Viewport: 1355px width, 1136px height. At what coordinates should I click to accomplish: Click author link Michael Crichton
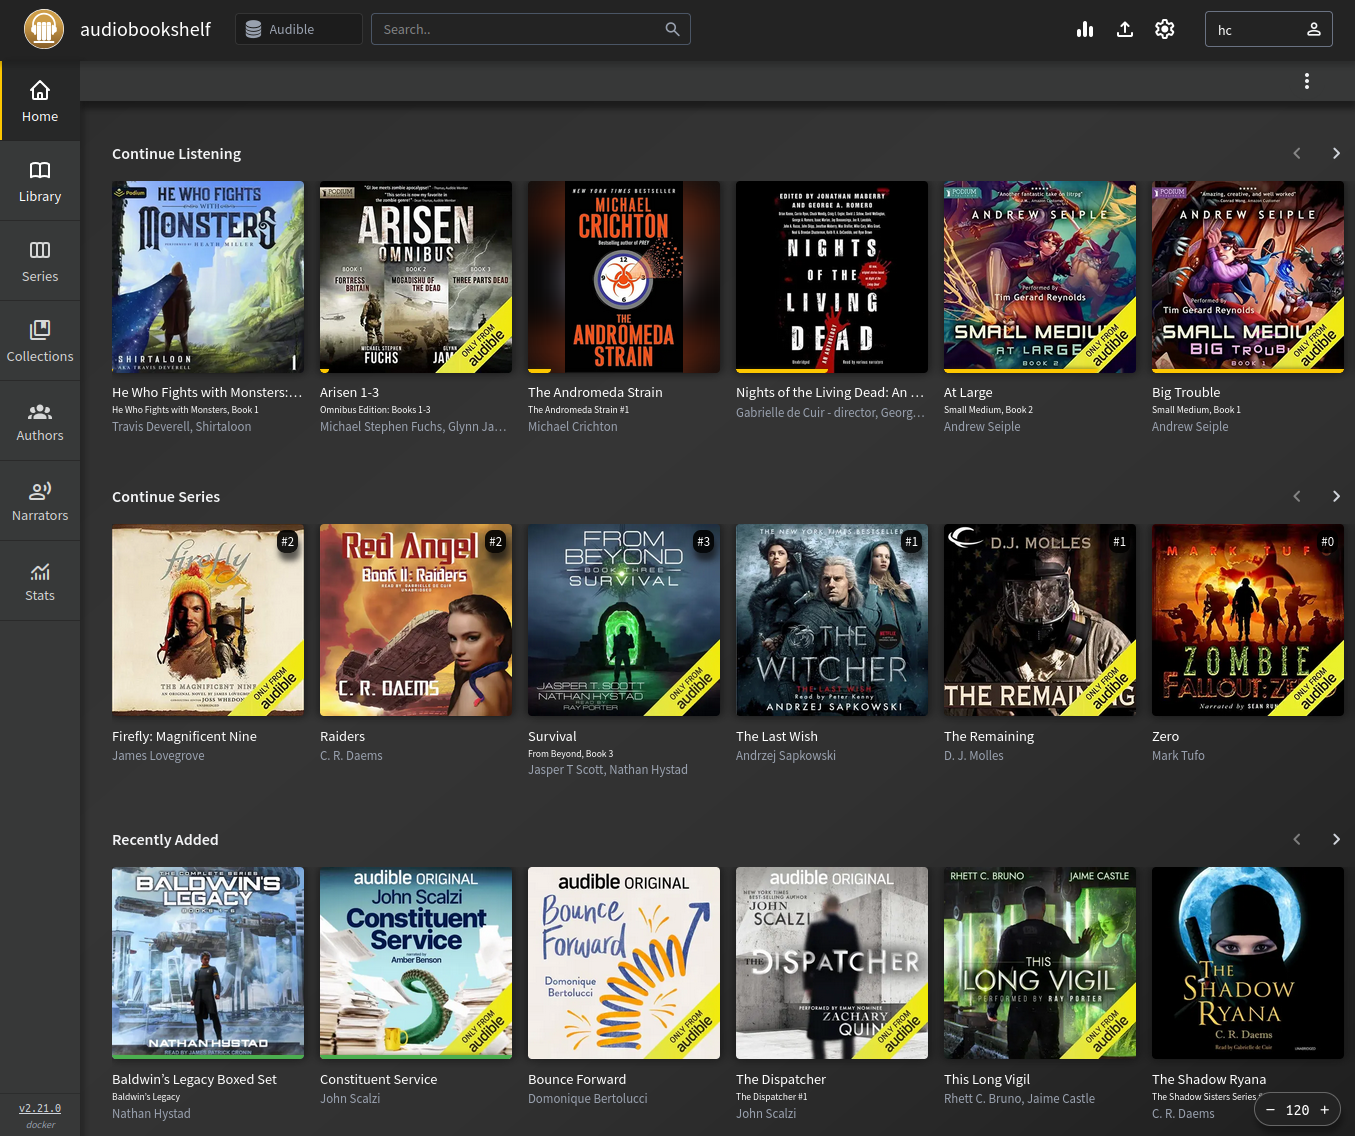point(573,427)
